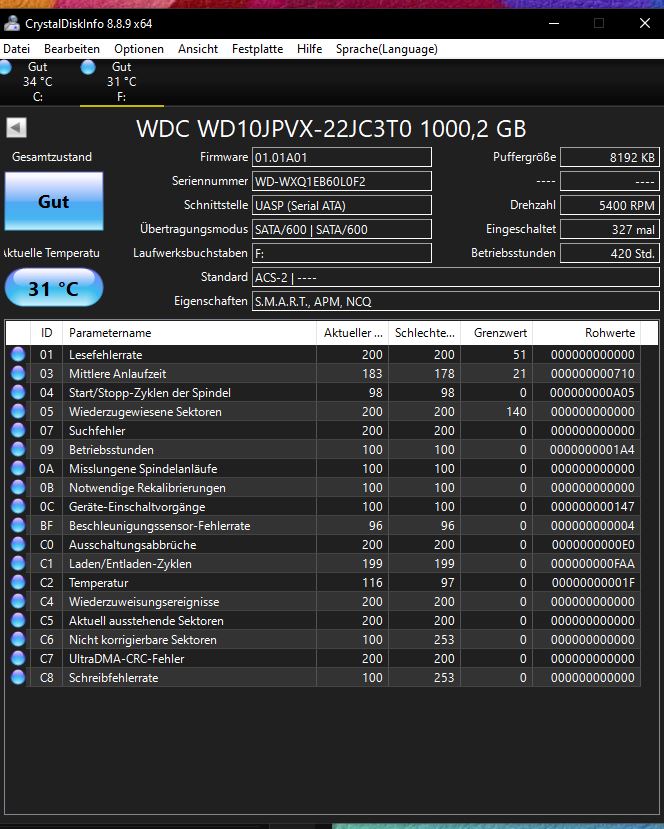Click the Puffergröße value 8192 KB
Image resolution: width=664 pixels, height=829 pixels.
[610, 158]
